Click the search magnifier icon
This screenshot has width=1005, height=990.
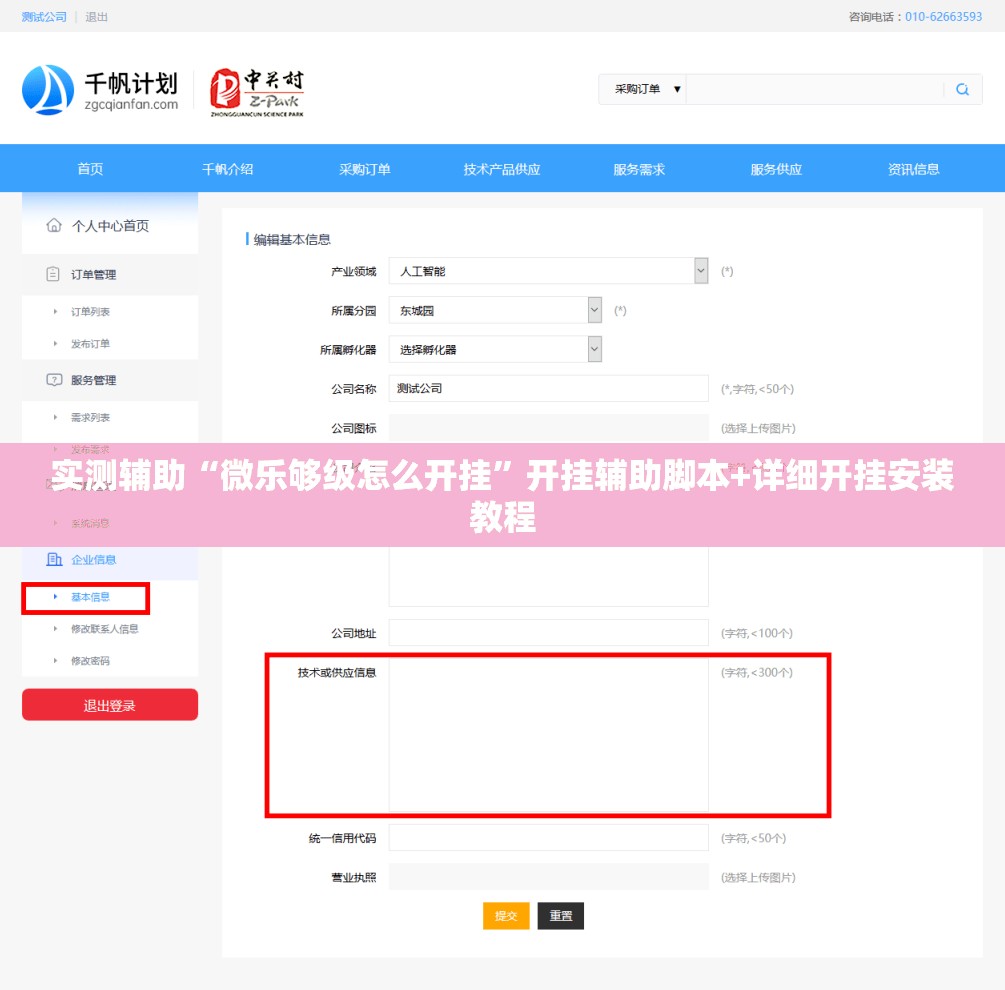962,89
